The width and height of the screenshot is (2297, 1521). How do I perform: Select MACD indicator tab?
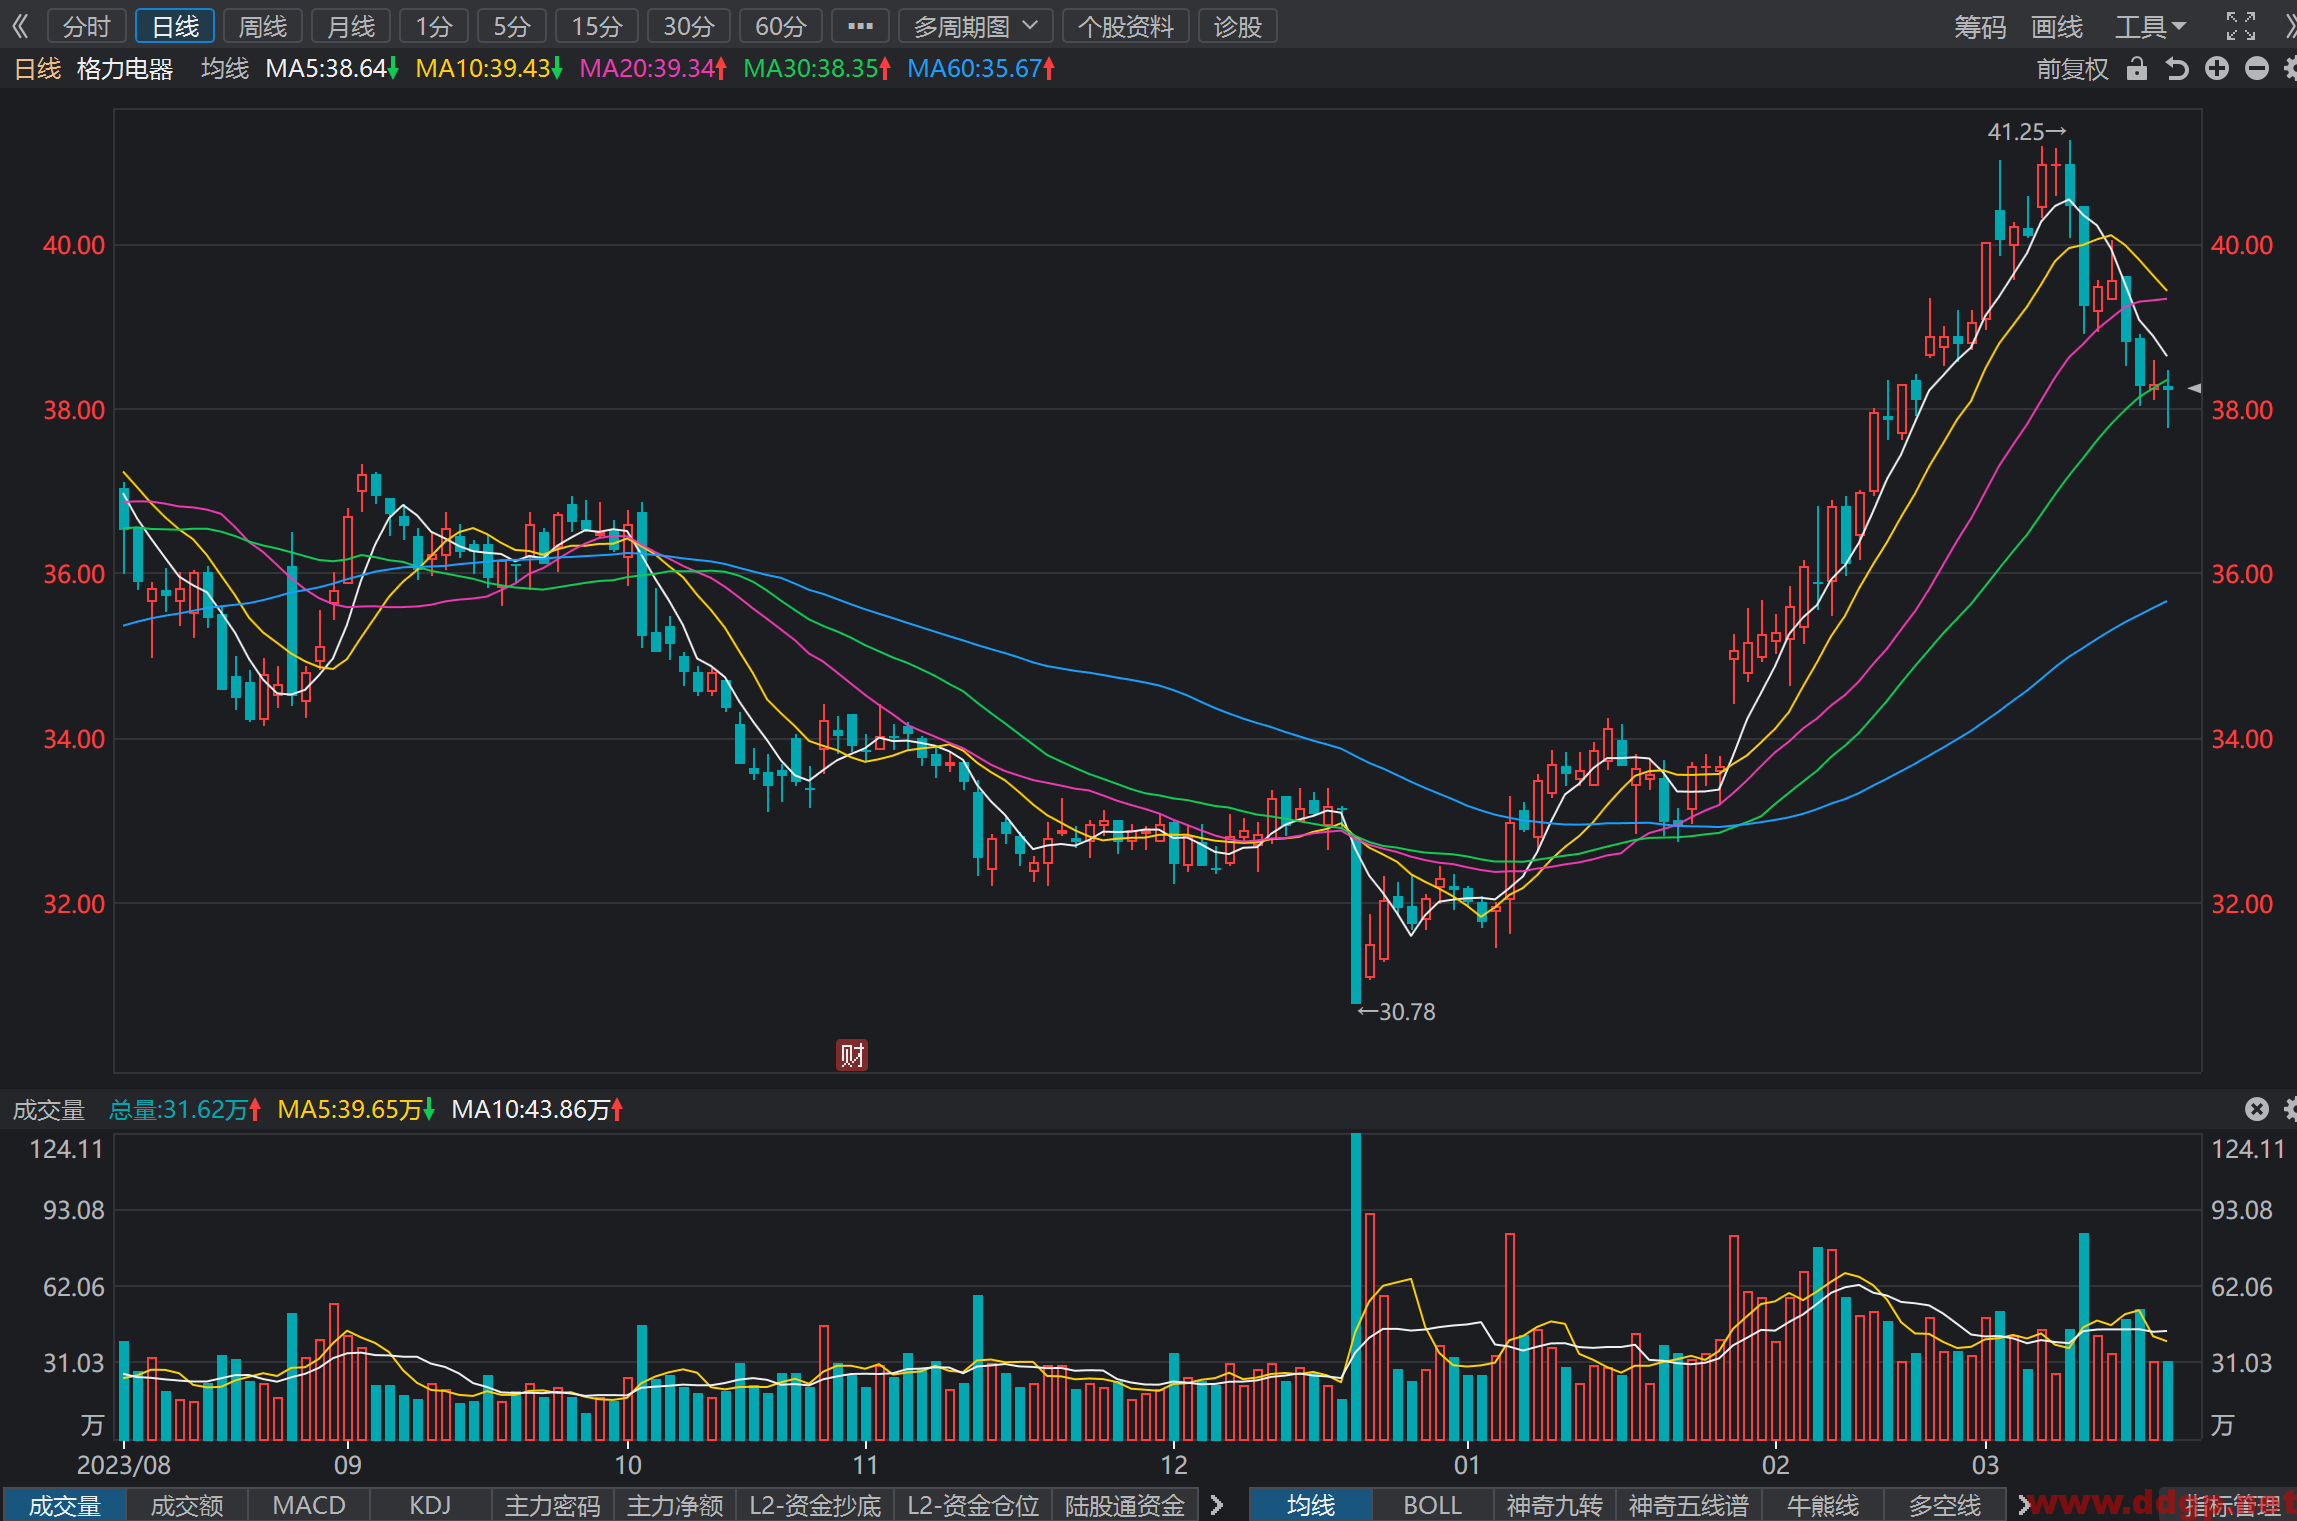coord(309,1505)
